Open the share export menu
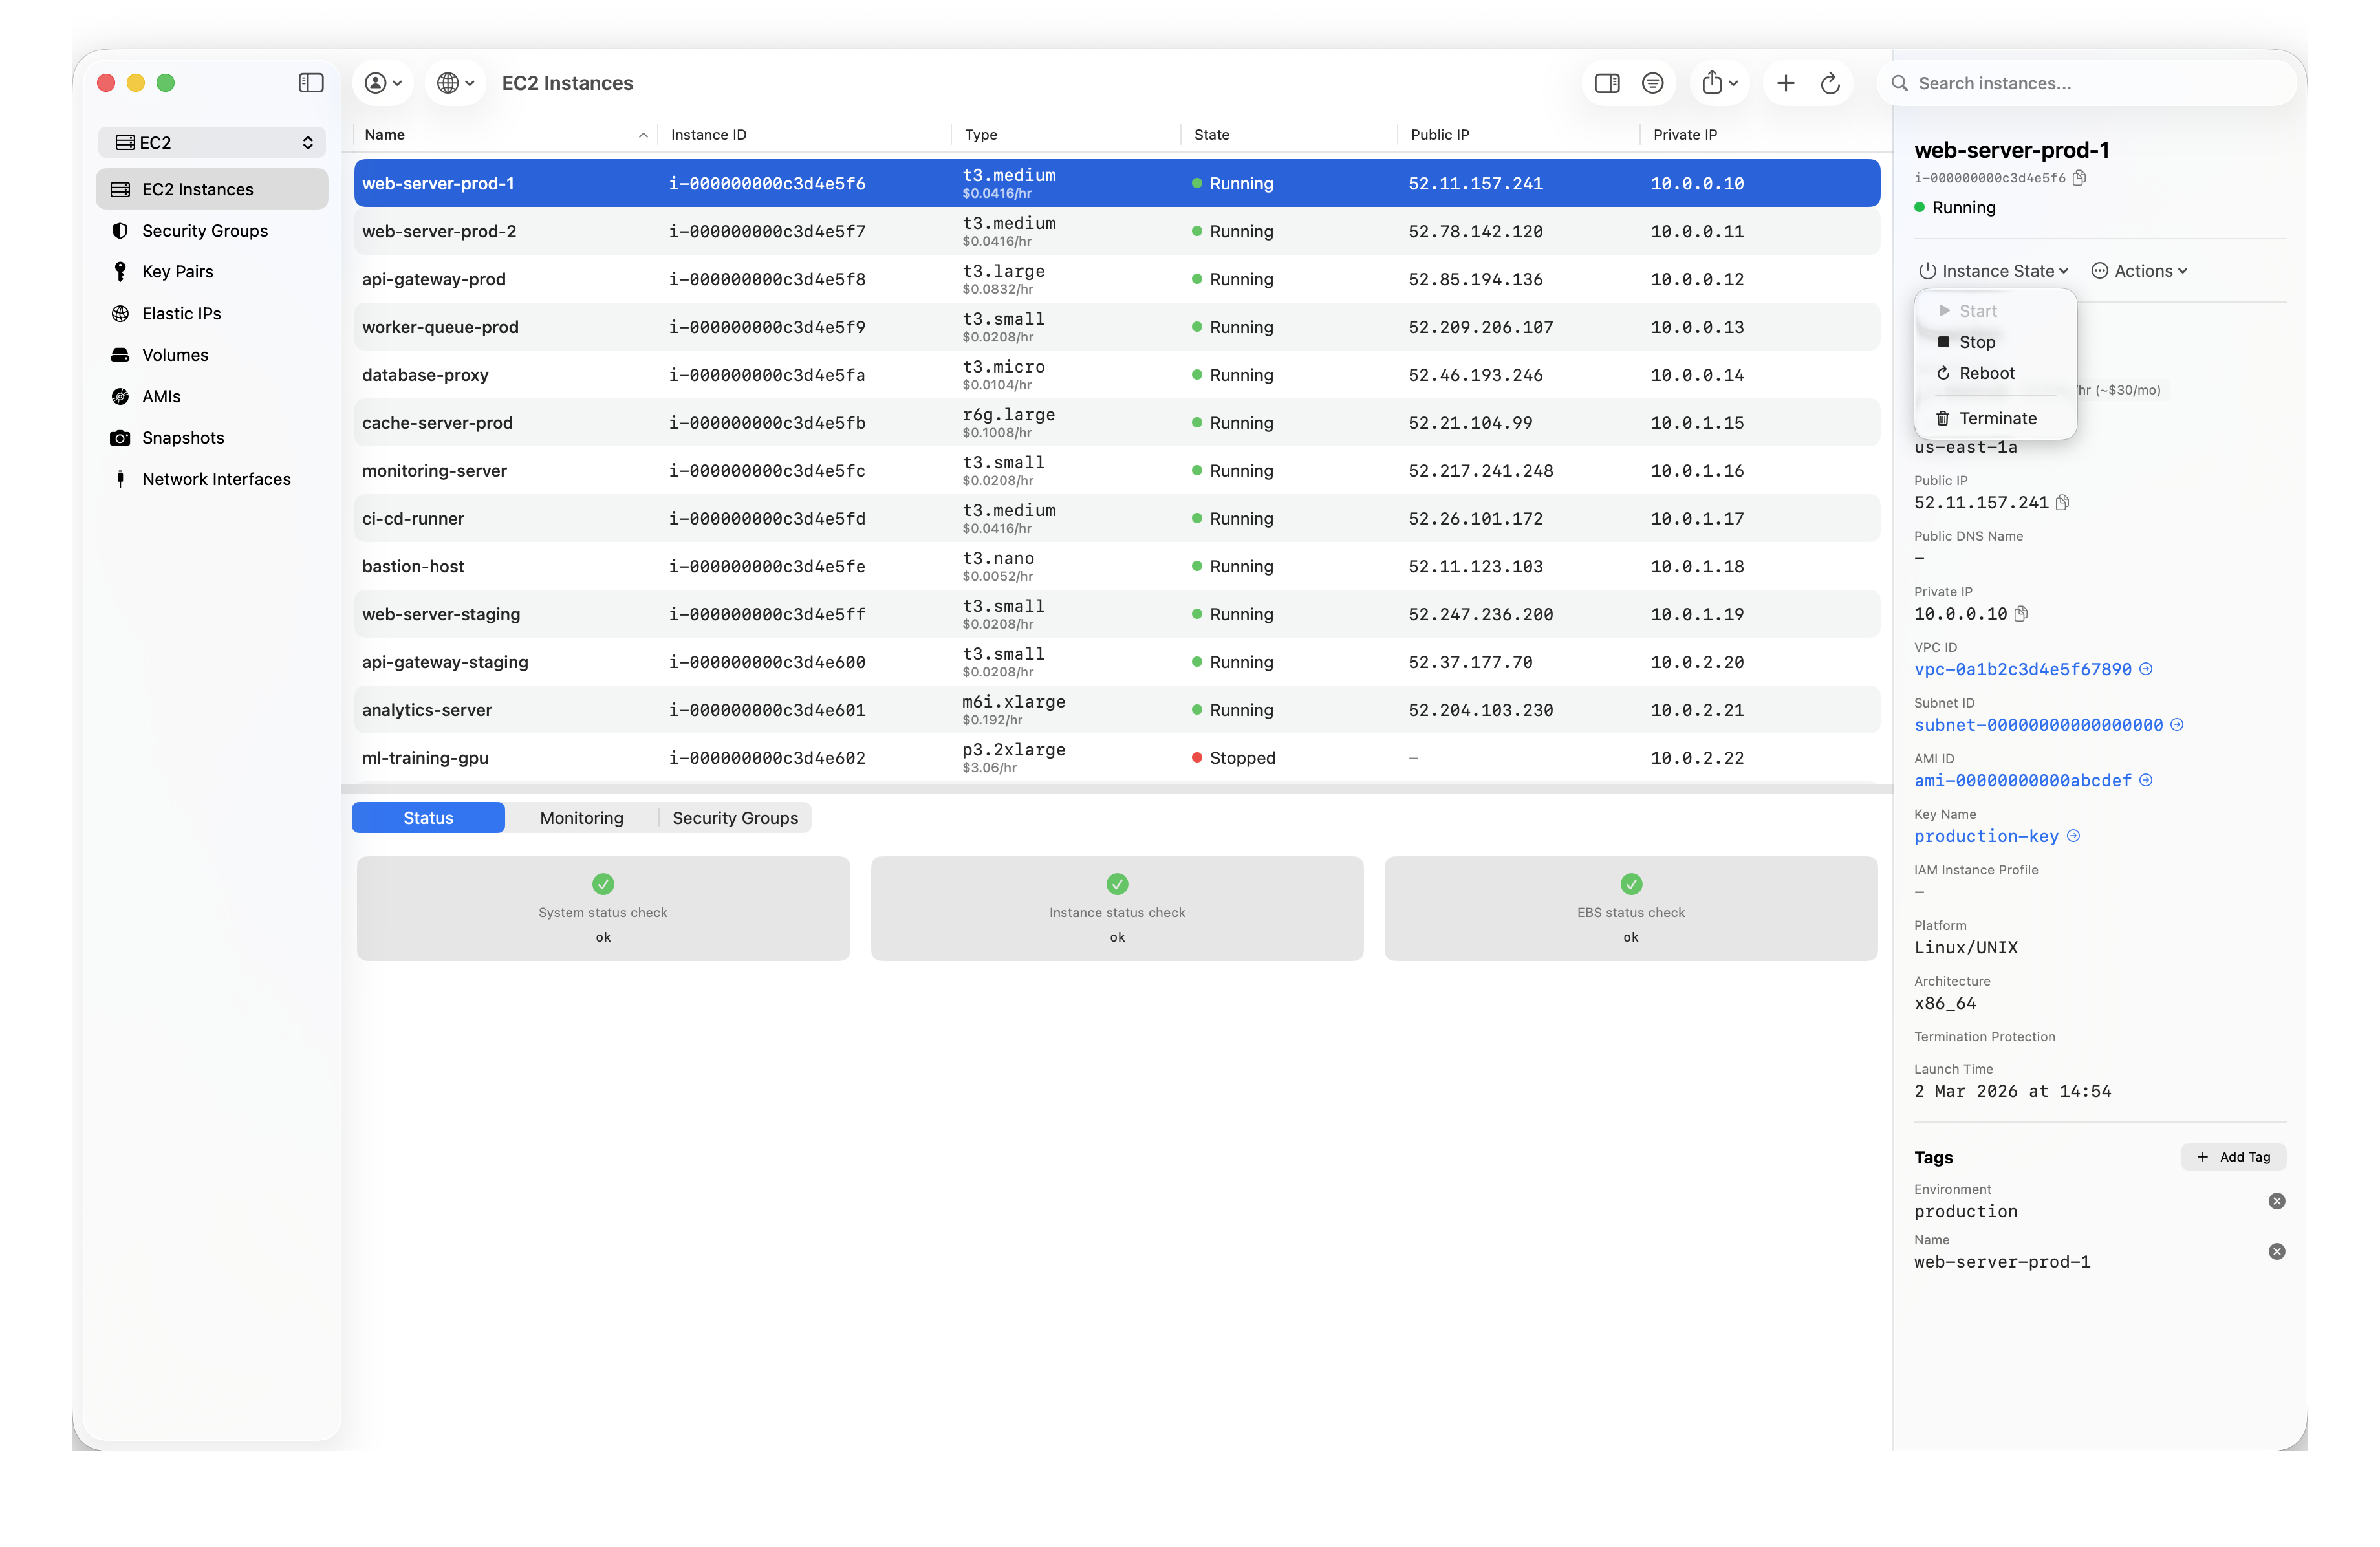The image size is (2380, 1547). click(x=1720, y=83)
